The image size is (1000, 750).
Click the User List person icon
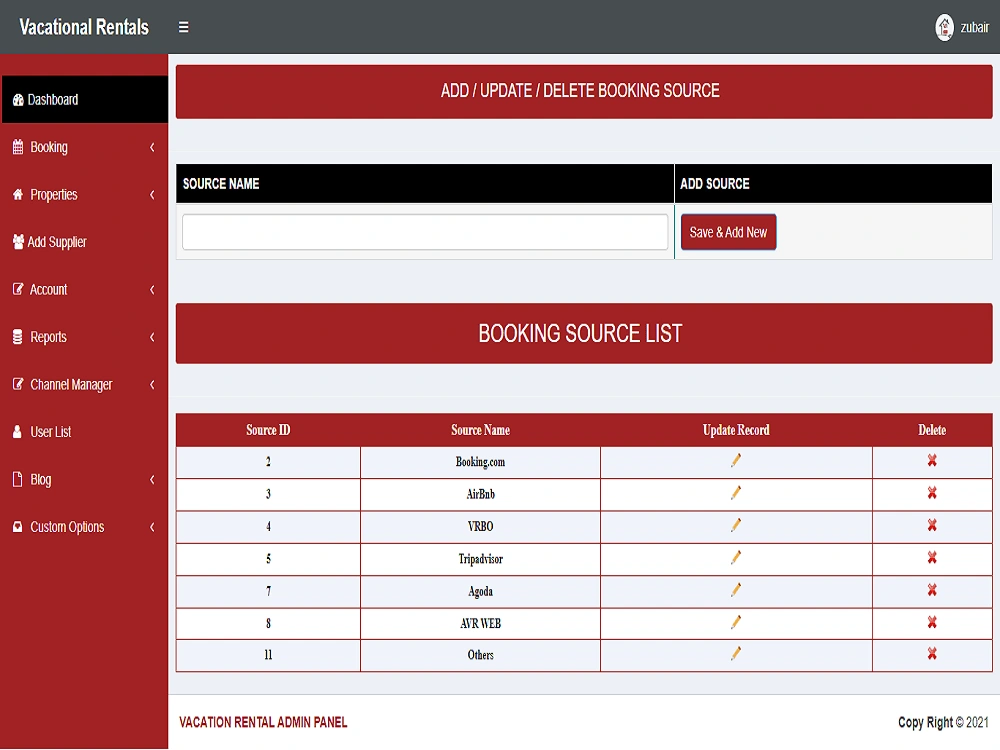(x=17, y=432)
